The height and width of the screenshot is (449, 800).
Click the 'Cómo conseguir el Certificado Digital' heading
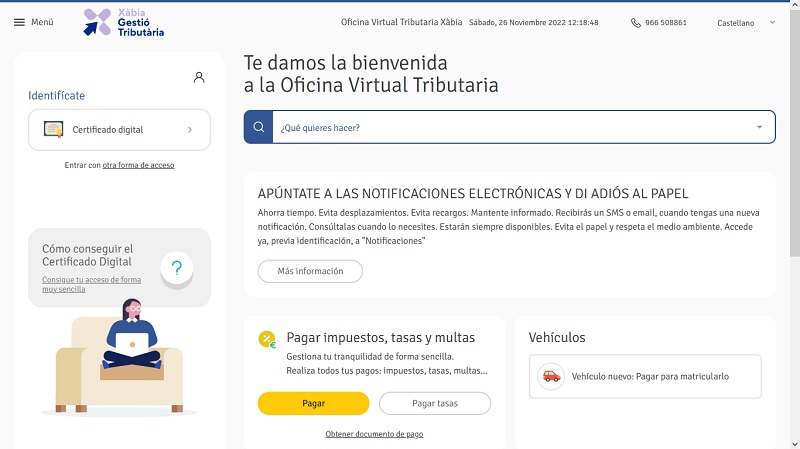pyautogui.click(x=88, y=255)
